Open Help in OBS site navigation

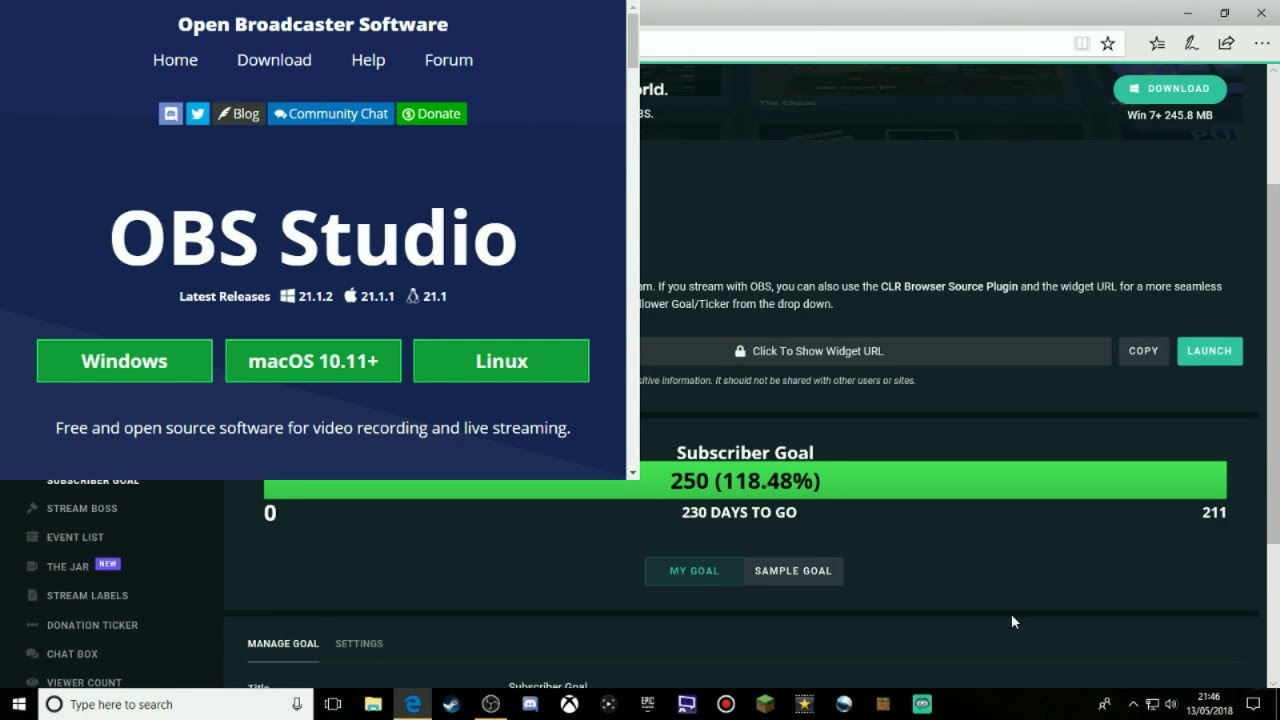(x=368, y=60)
